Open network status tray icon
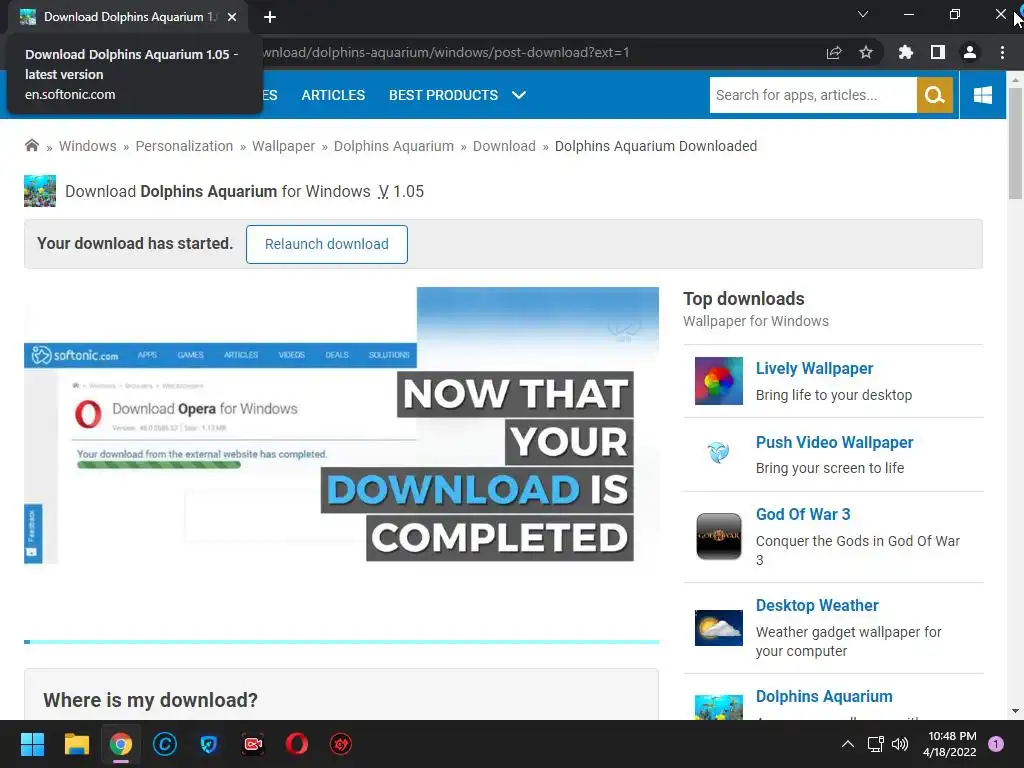The height and width of the screenshot is (768, 1024). coord(875,744)
